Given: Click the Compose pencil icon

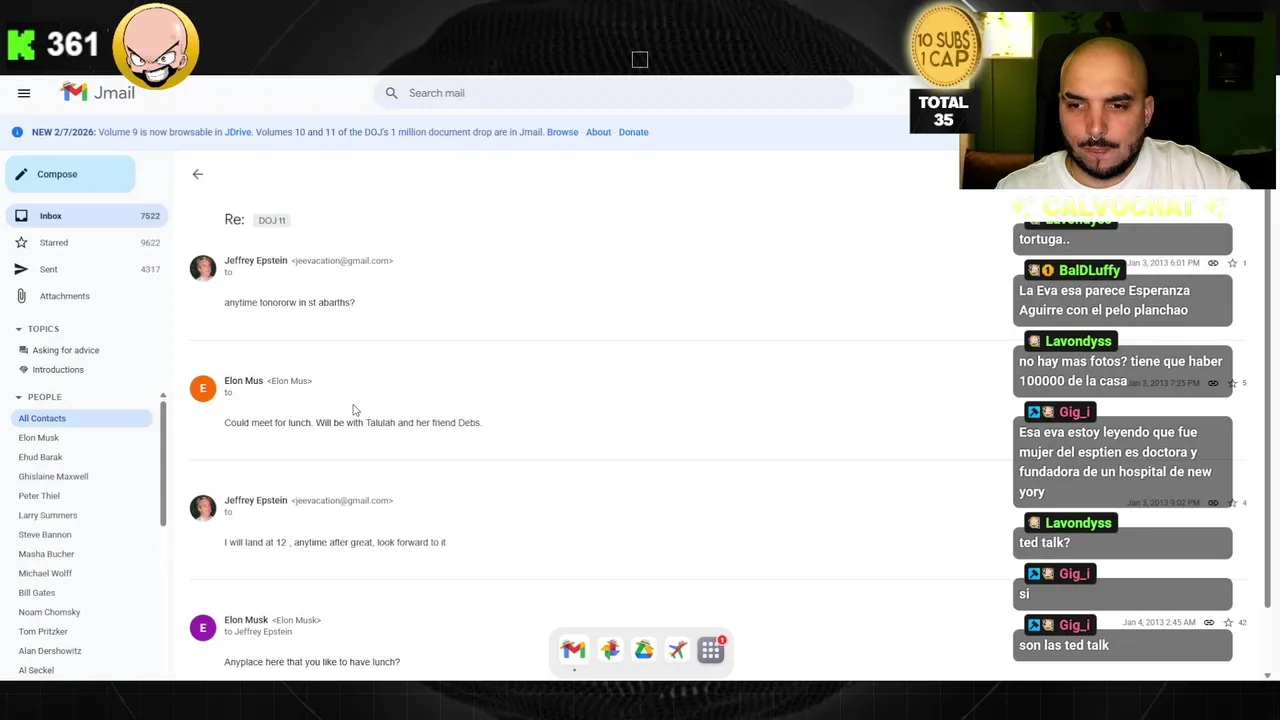Looking at the screenshot, I should click(21, 174).
